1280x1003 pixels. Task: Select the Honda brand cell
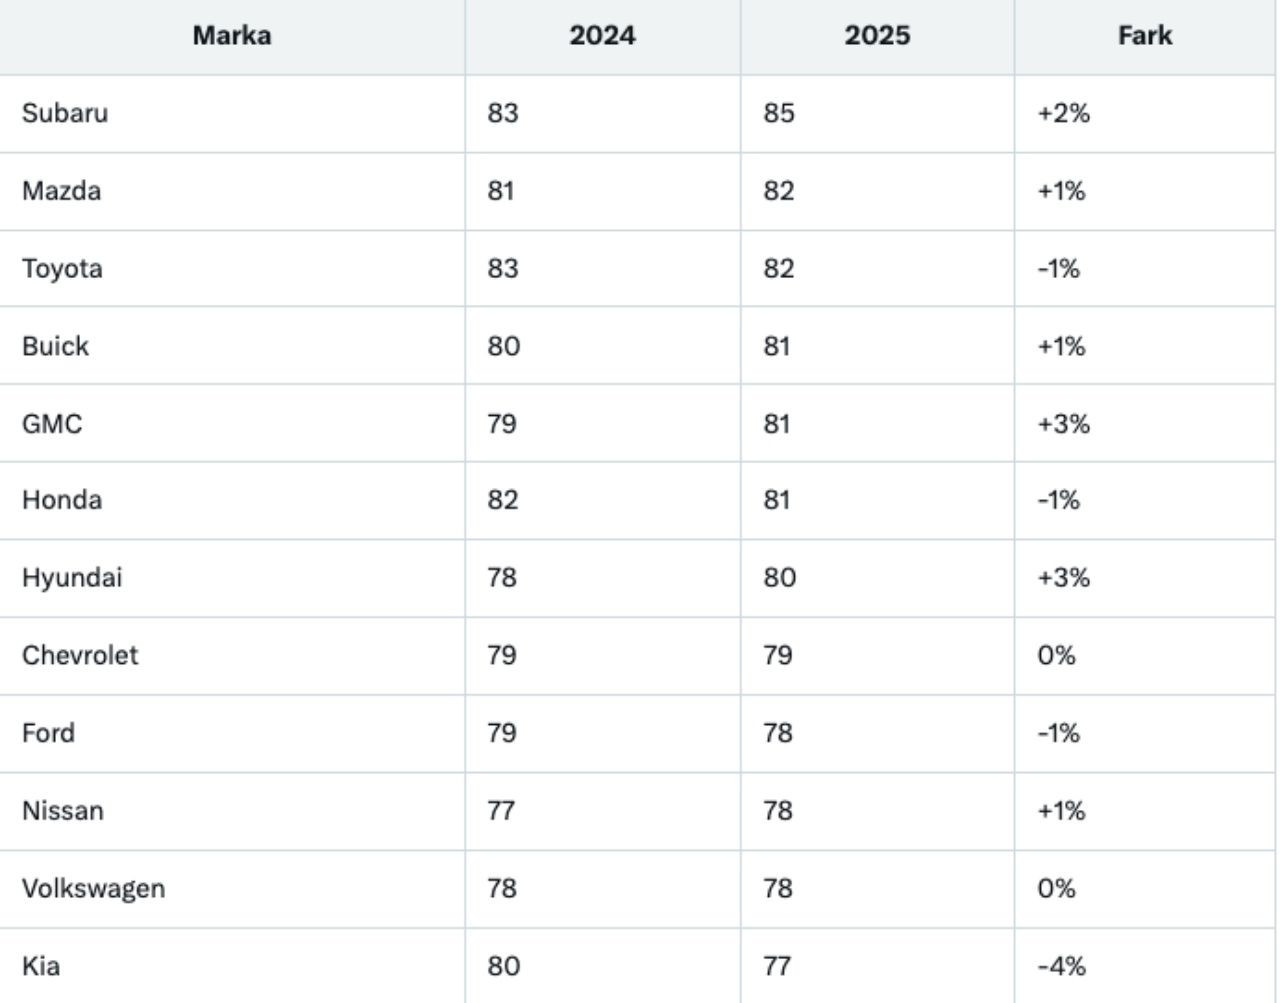point(62,500)
